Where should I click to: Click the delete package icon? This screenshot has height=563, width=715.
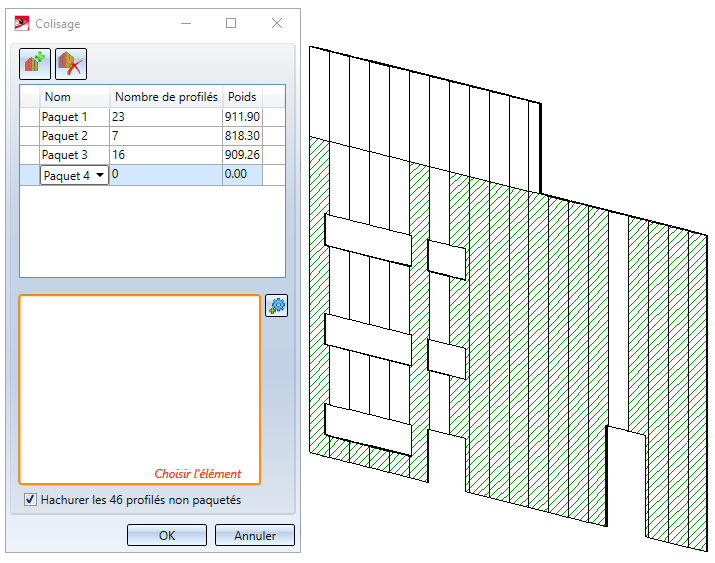click(71, 64)
